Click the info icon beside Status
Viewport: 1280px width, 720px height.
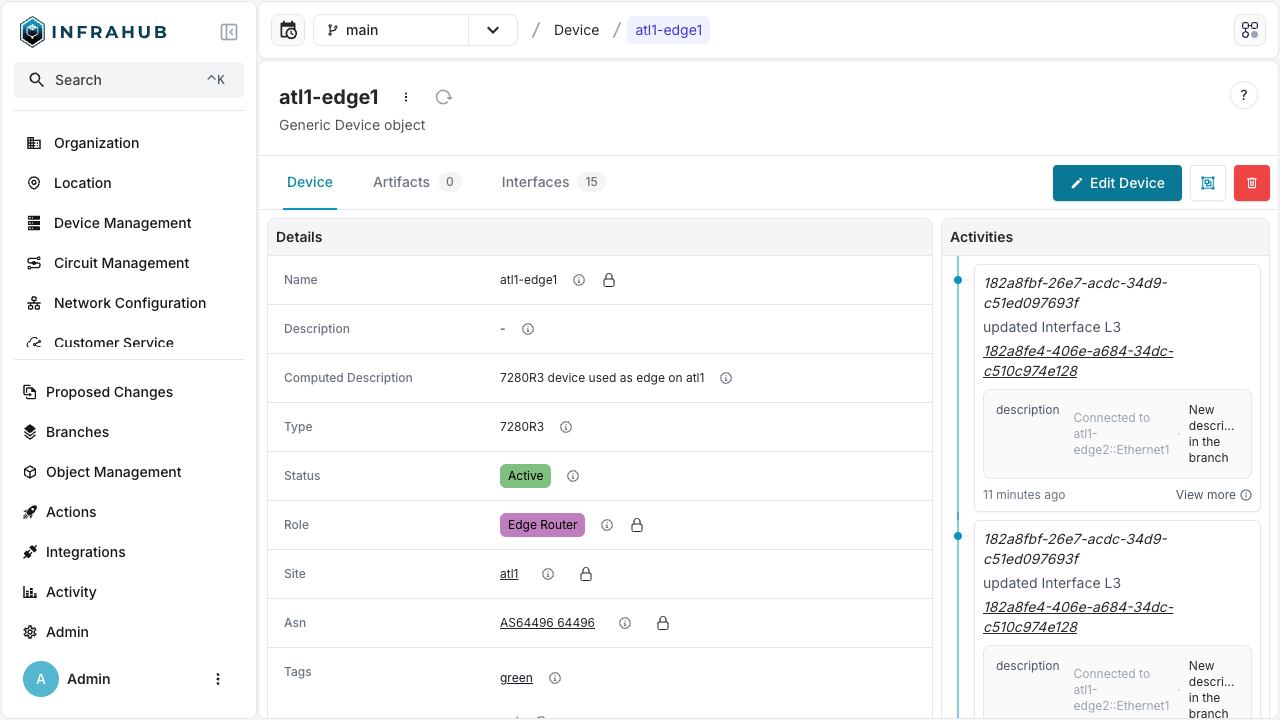pos(572,476)
